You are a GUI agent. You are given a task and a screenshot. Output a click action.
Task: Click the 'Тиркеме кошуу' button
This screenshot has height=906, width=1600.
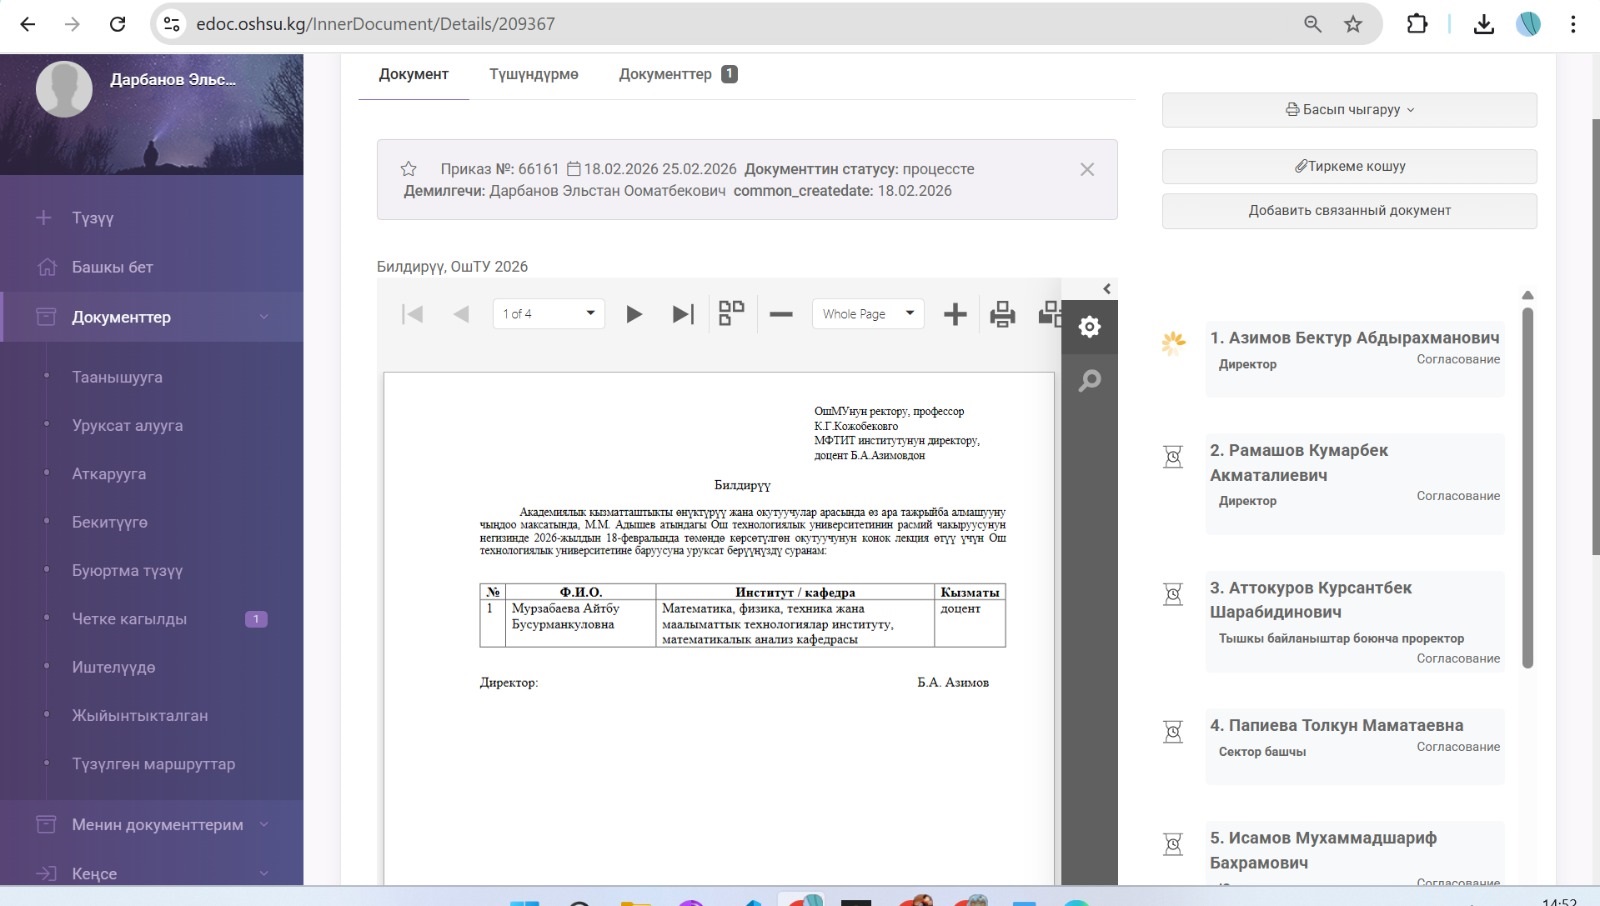tap(1349, 167)
